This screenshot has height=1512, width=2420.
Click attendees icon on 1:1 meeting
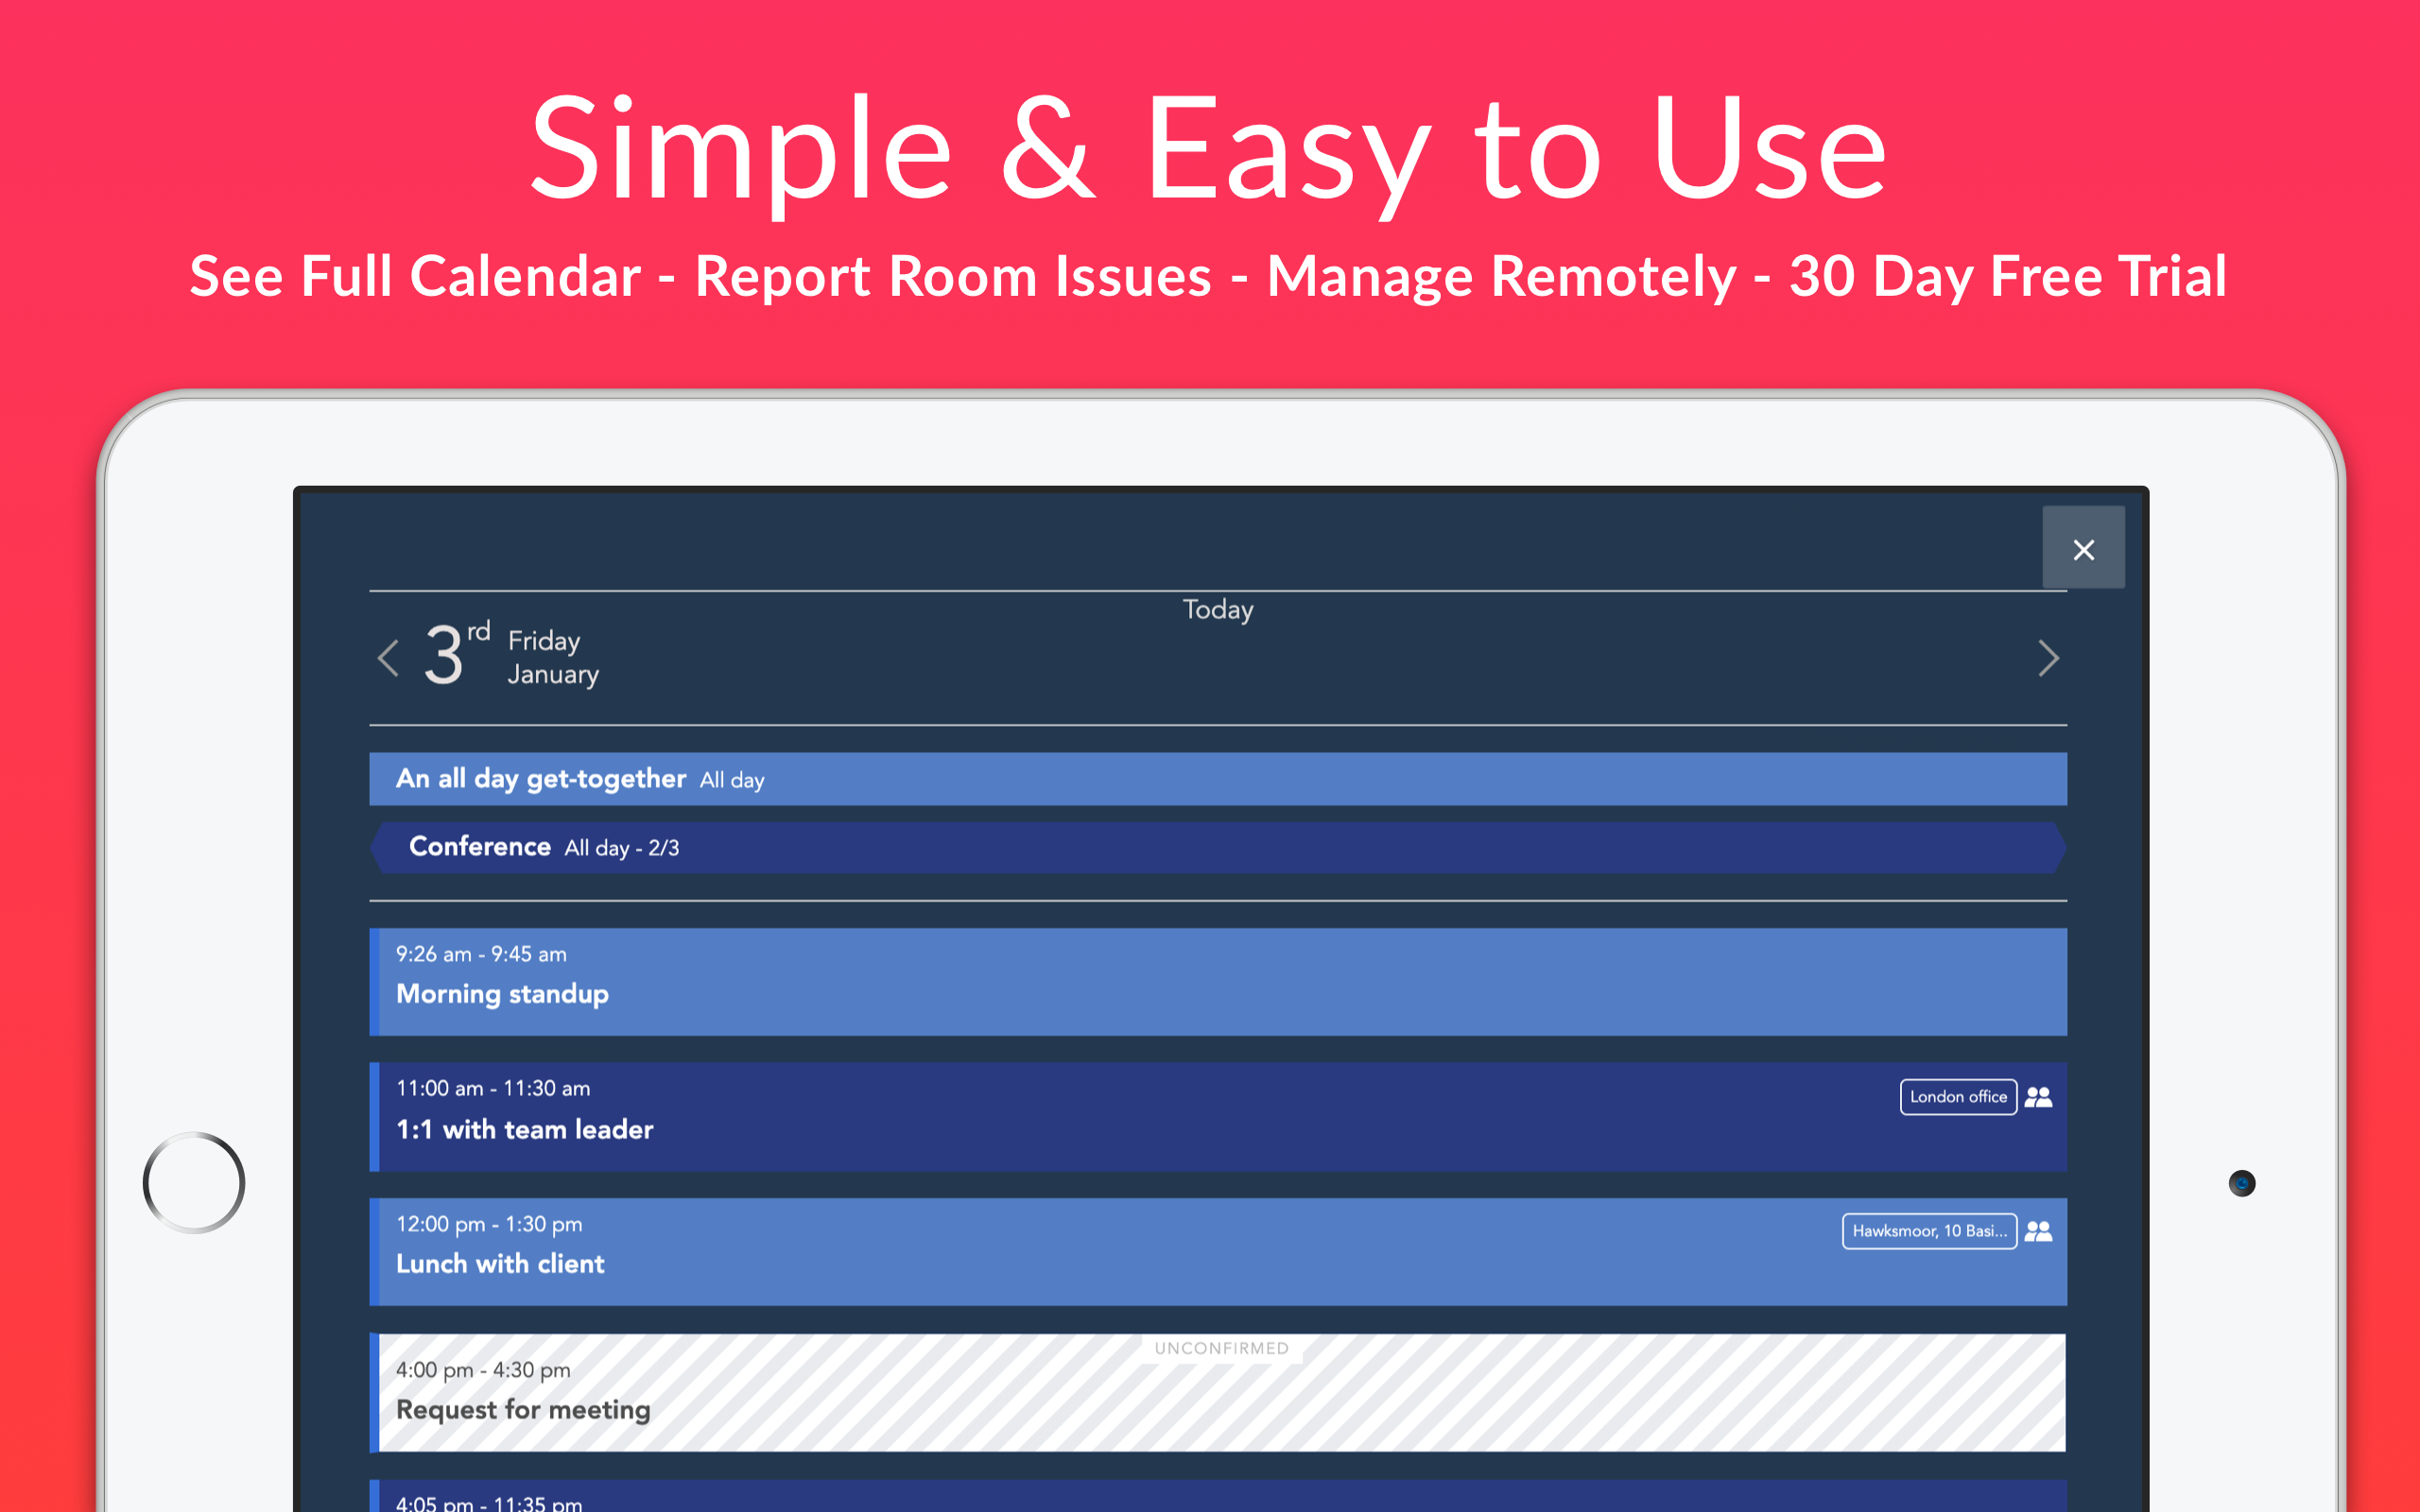tap(2038, 1097)
